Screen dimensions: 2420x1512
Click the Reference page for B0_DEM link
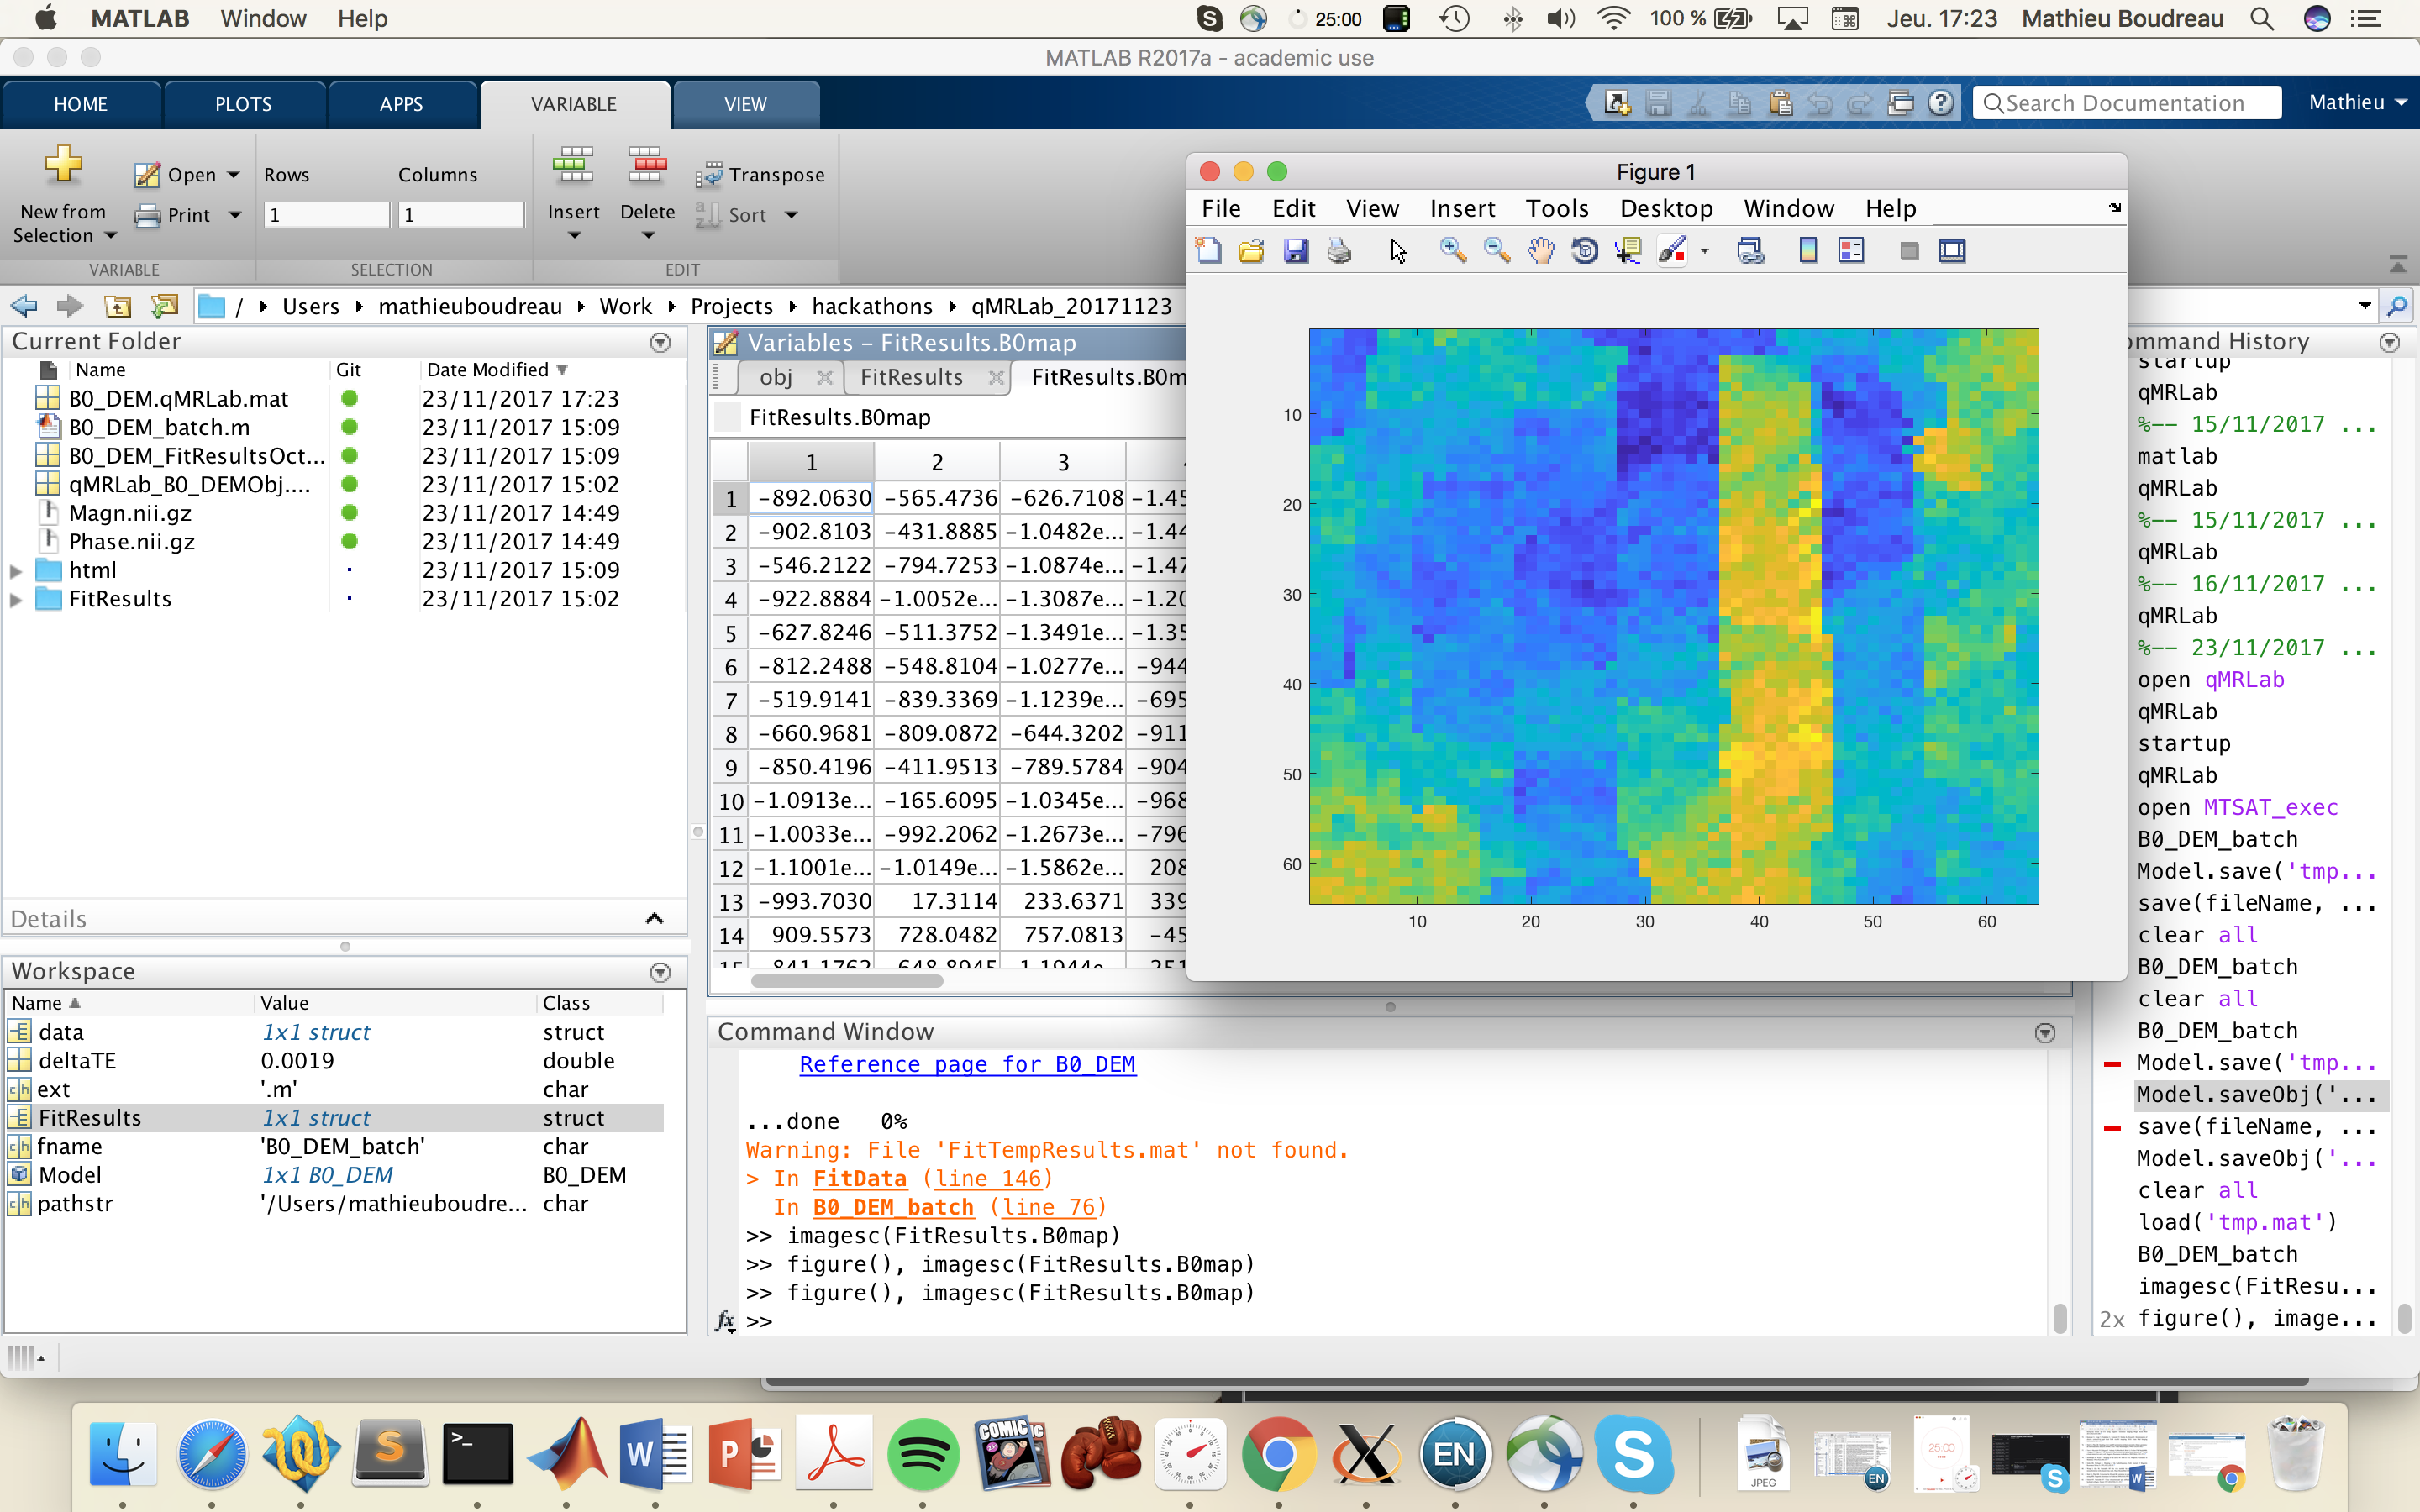[966, 1064]
